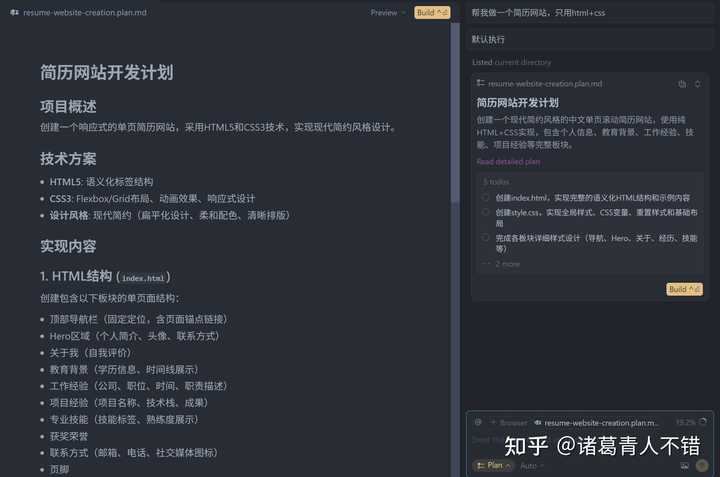Click the round send button
Image resolution: width=720 pixels, height=477 pixels.
702,466
